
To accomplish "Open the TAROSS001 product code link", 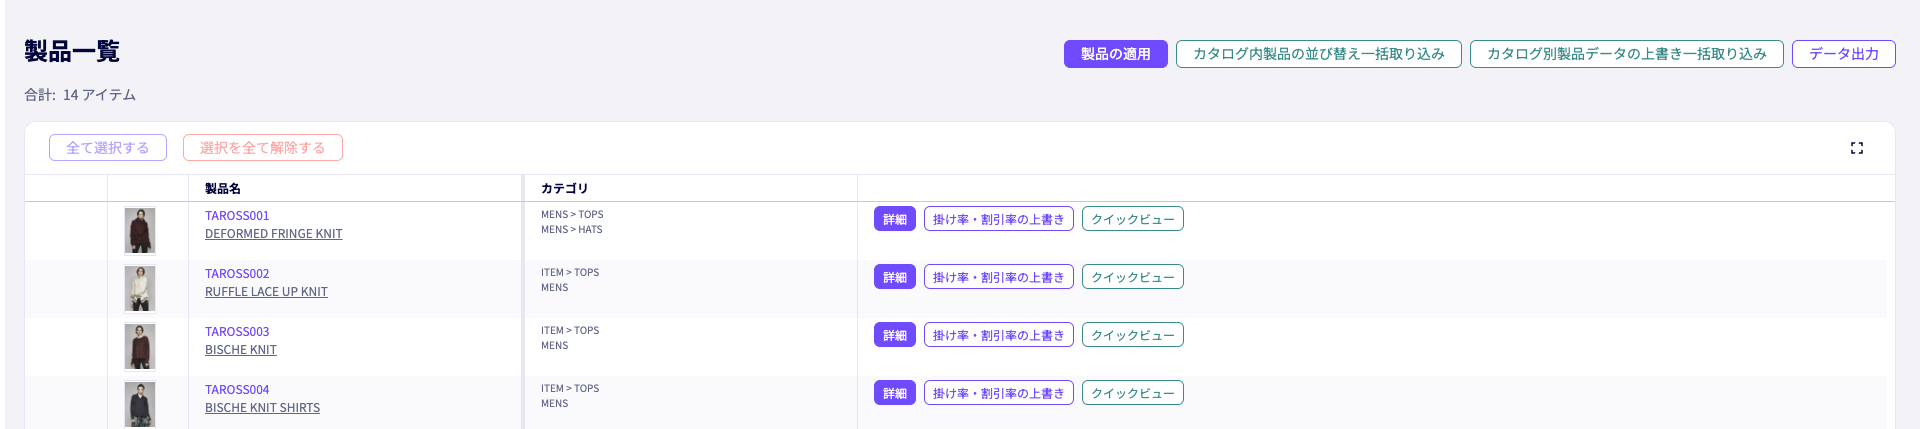I will tap(237, 216).
